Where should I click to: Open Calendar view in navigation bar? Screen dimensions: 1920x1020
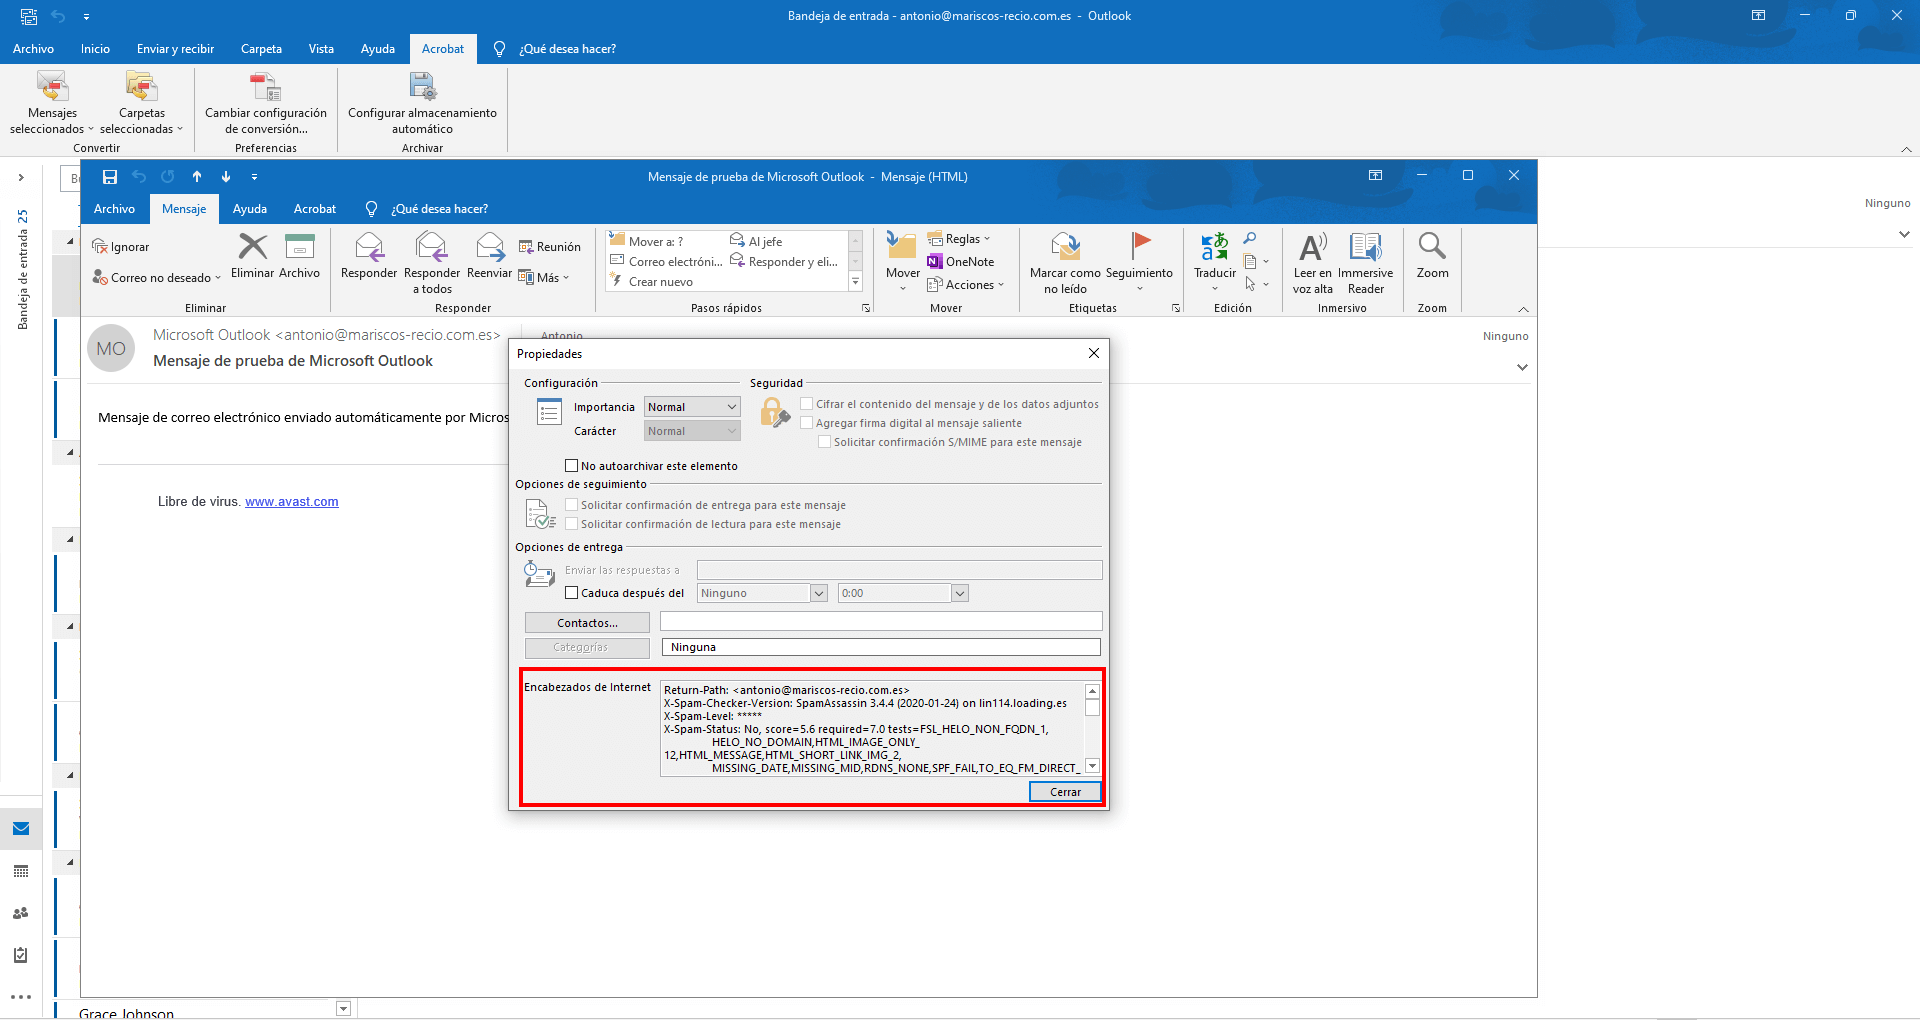[x=21, y=872]
